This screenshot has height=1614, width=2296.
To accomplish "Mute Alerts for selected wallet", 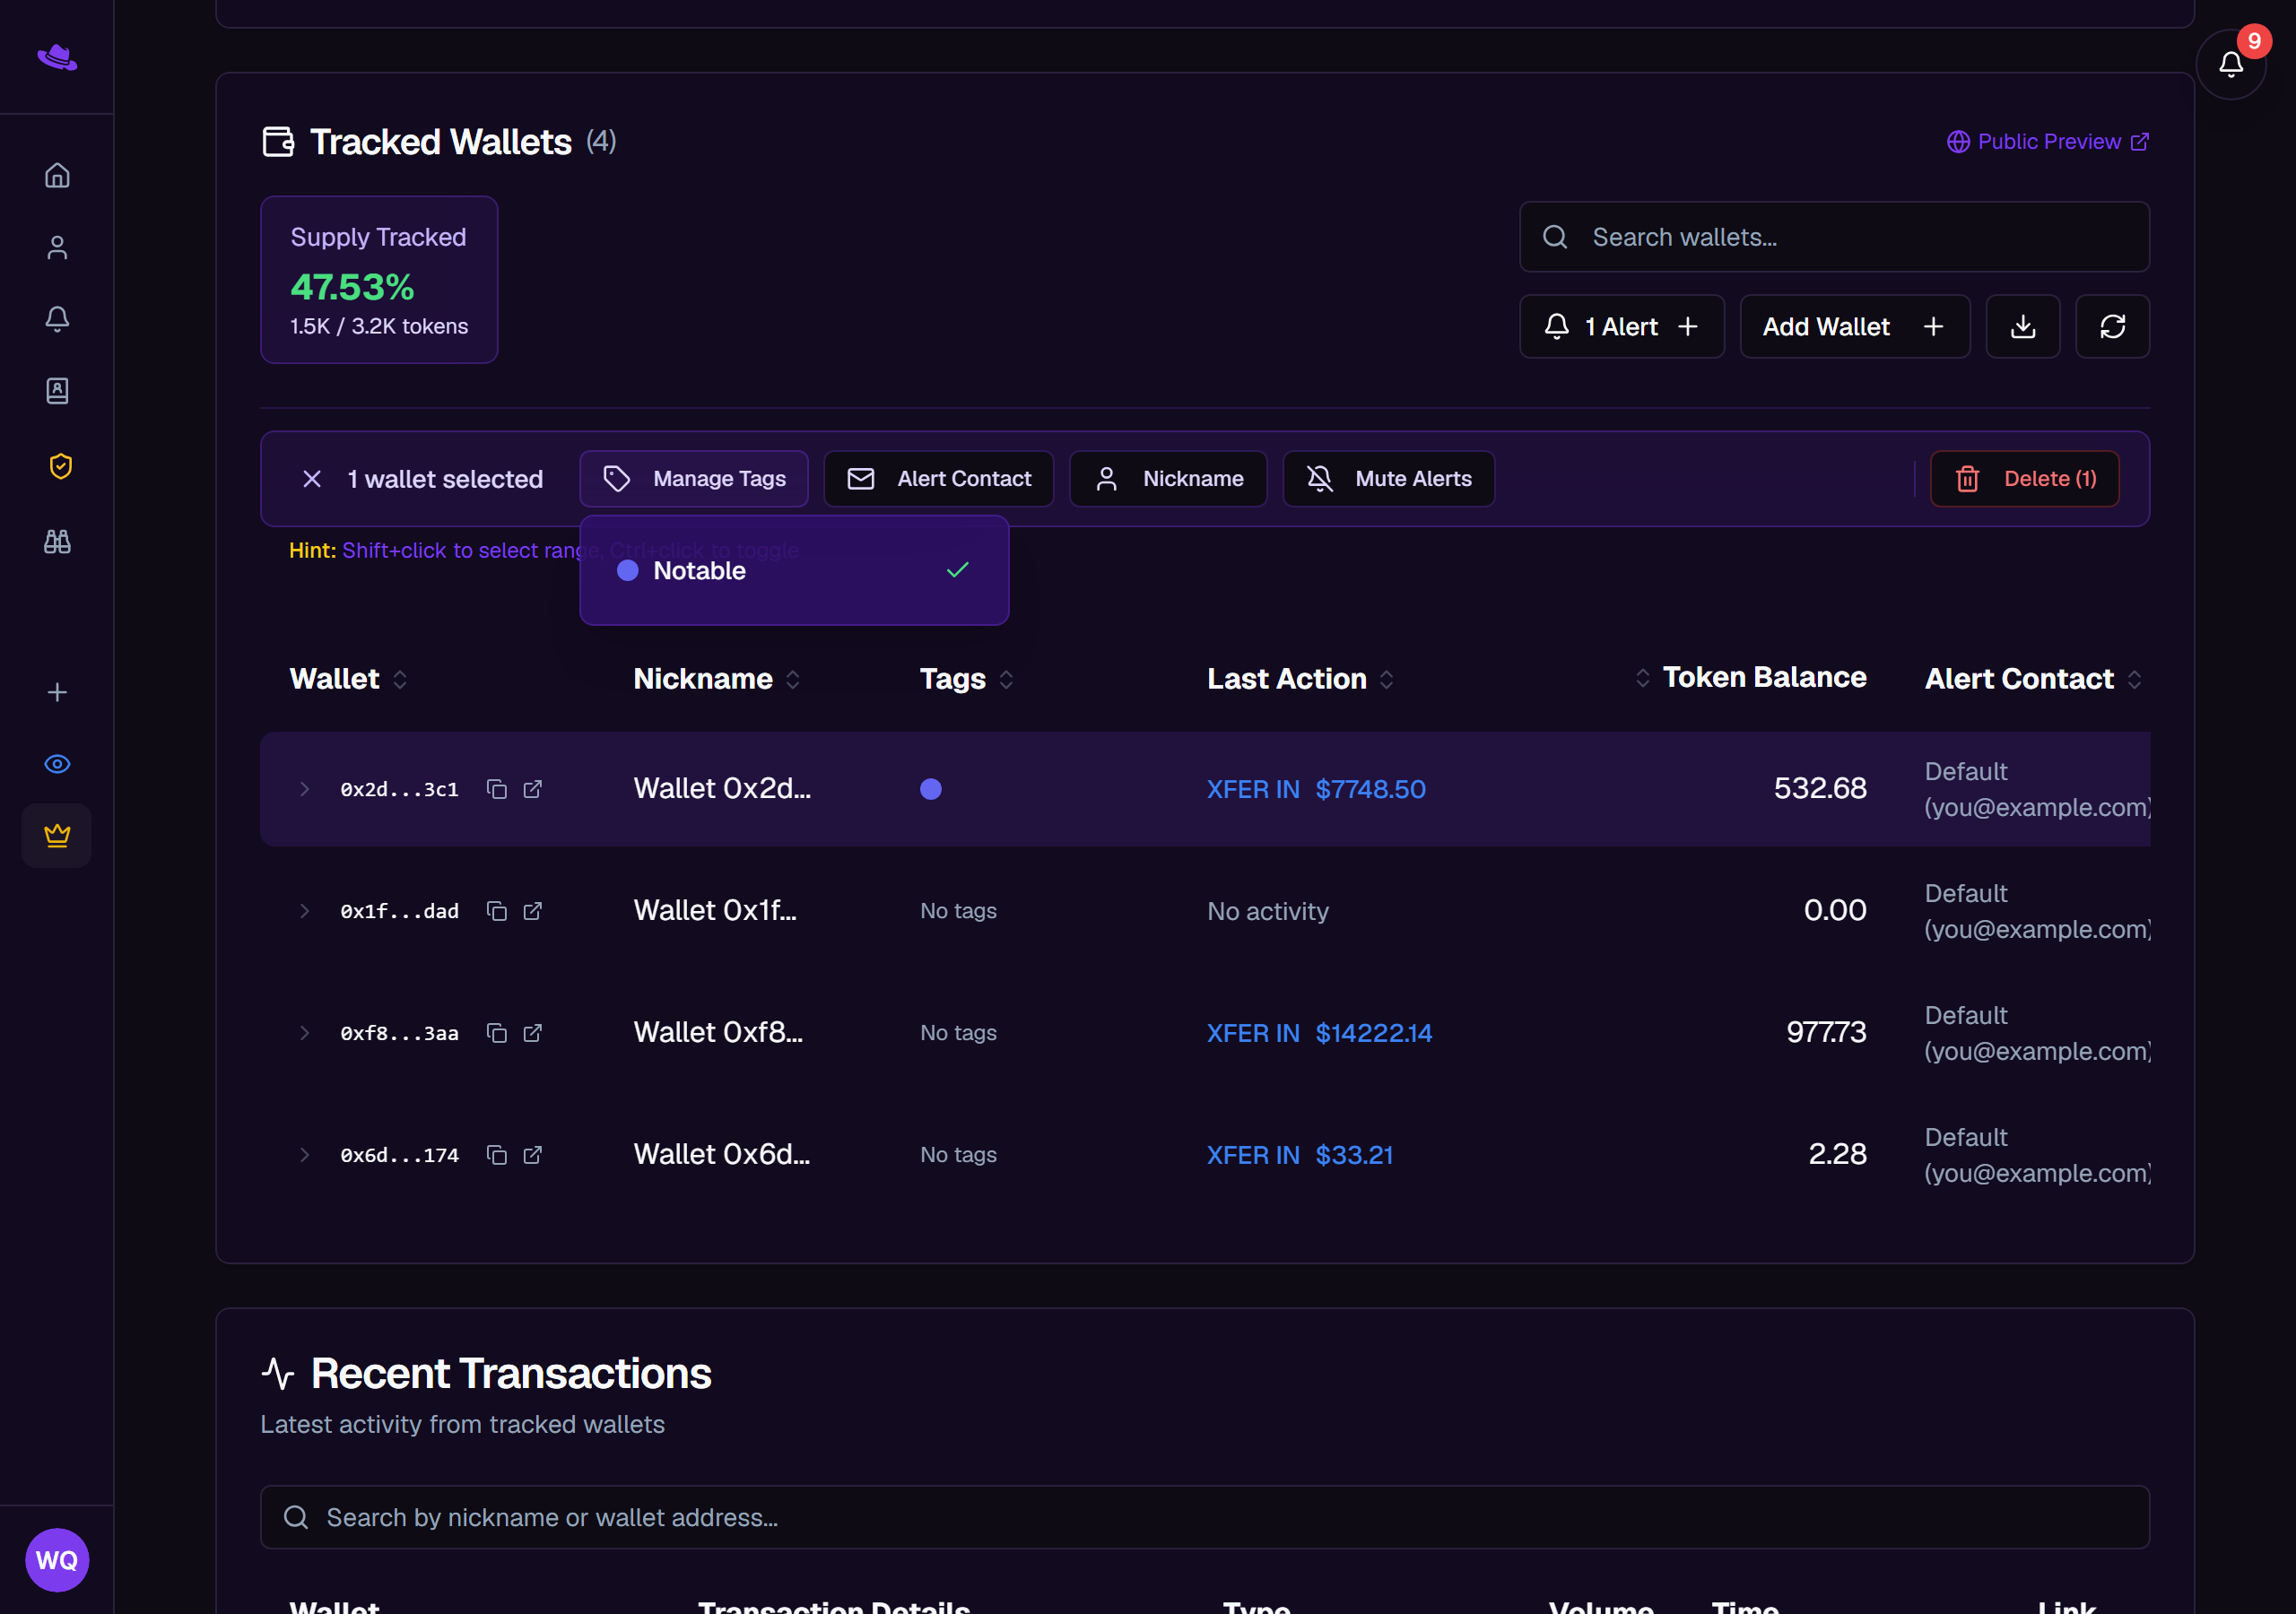I will pos(1388,479).
